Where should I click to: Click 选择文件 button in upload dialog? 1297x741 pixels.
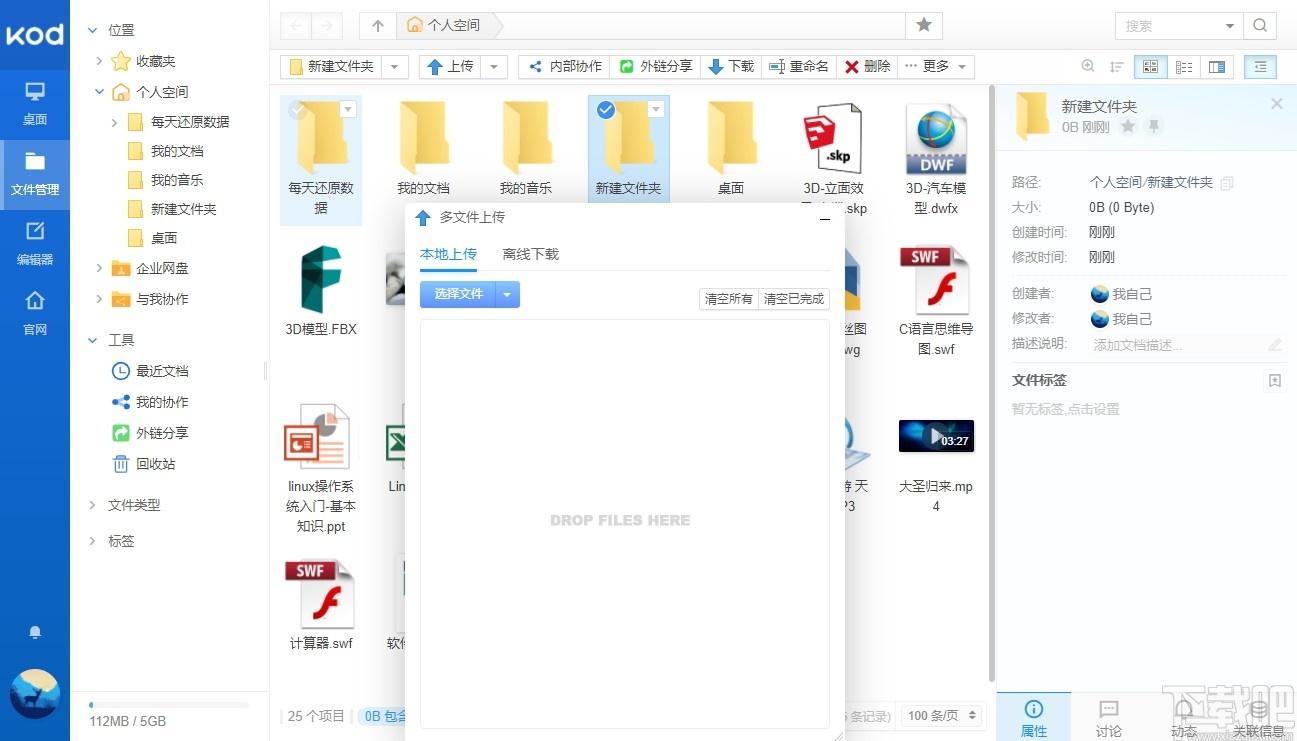coord(458,295)
